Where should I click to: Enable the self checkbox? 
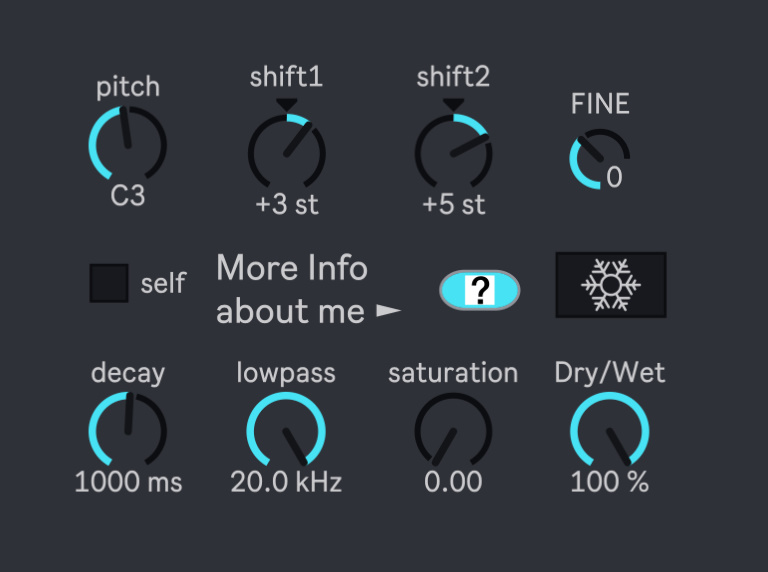[109, 283]
